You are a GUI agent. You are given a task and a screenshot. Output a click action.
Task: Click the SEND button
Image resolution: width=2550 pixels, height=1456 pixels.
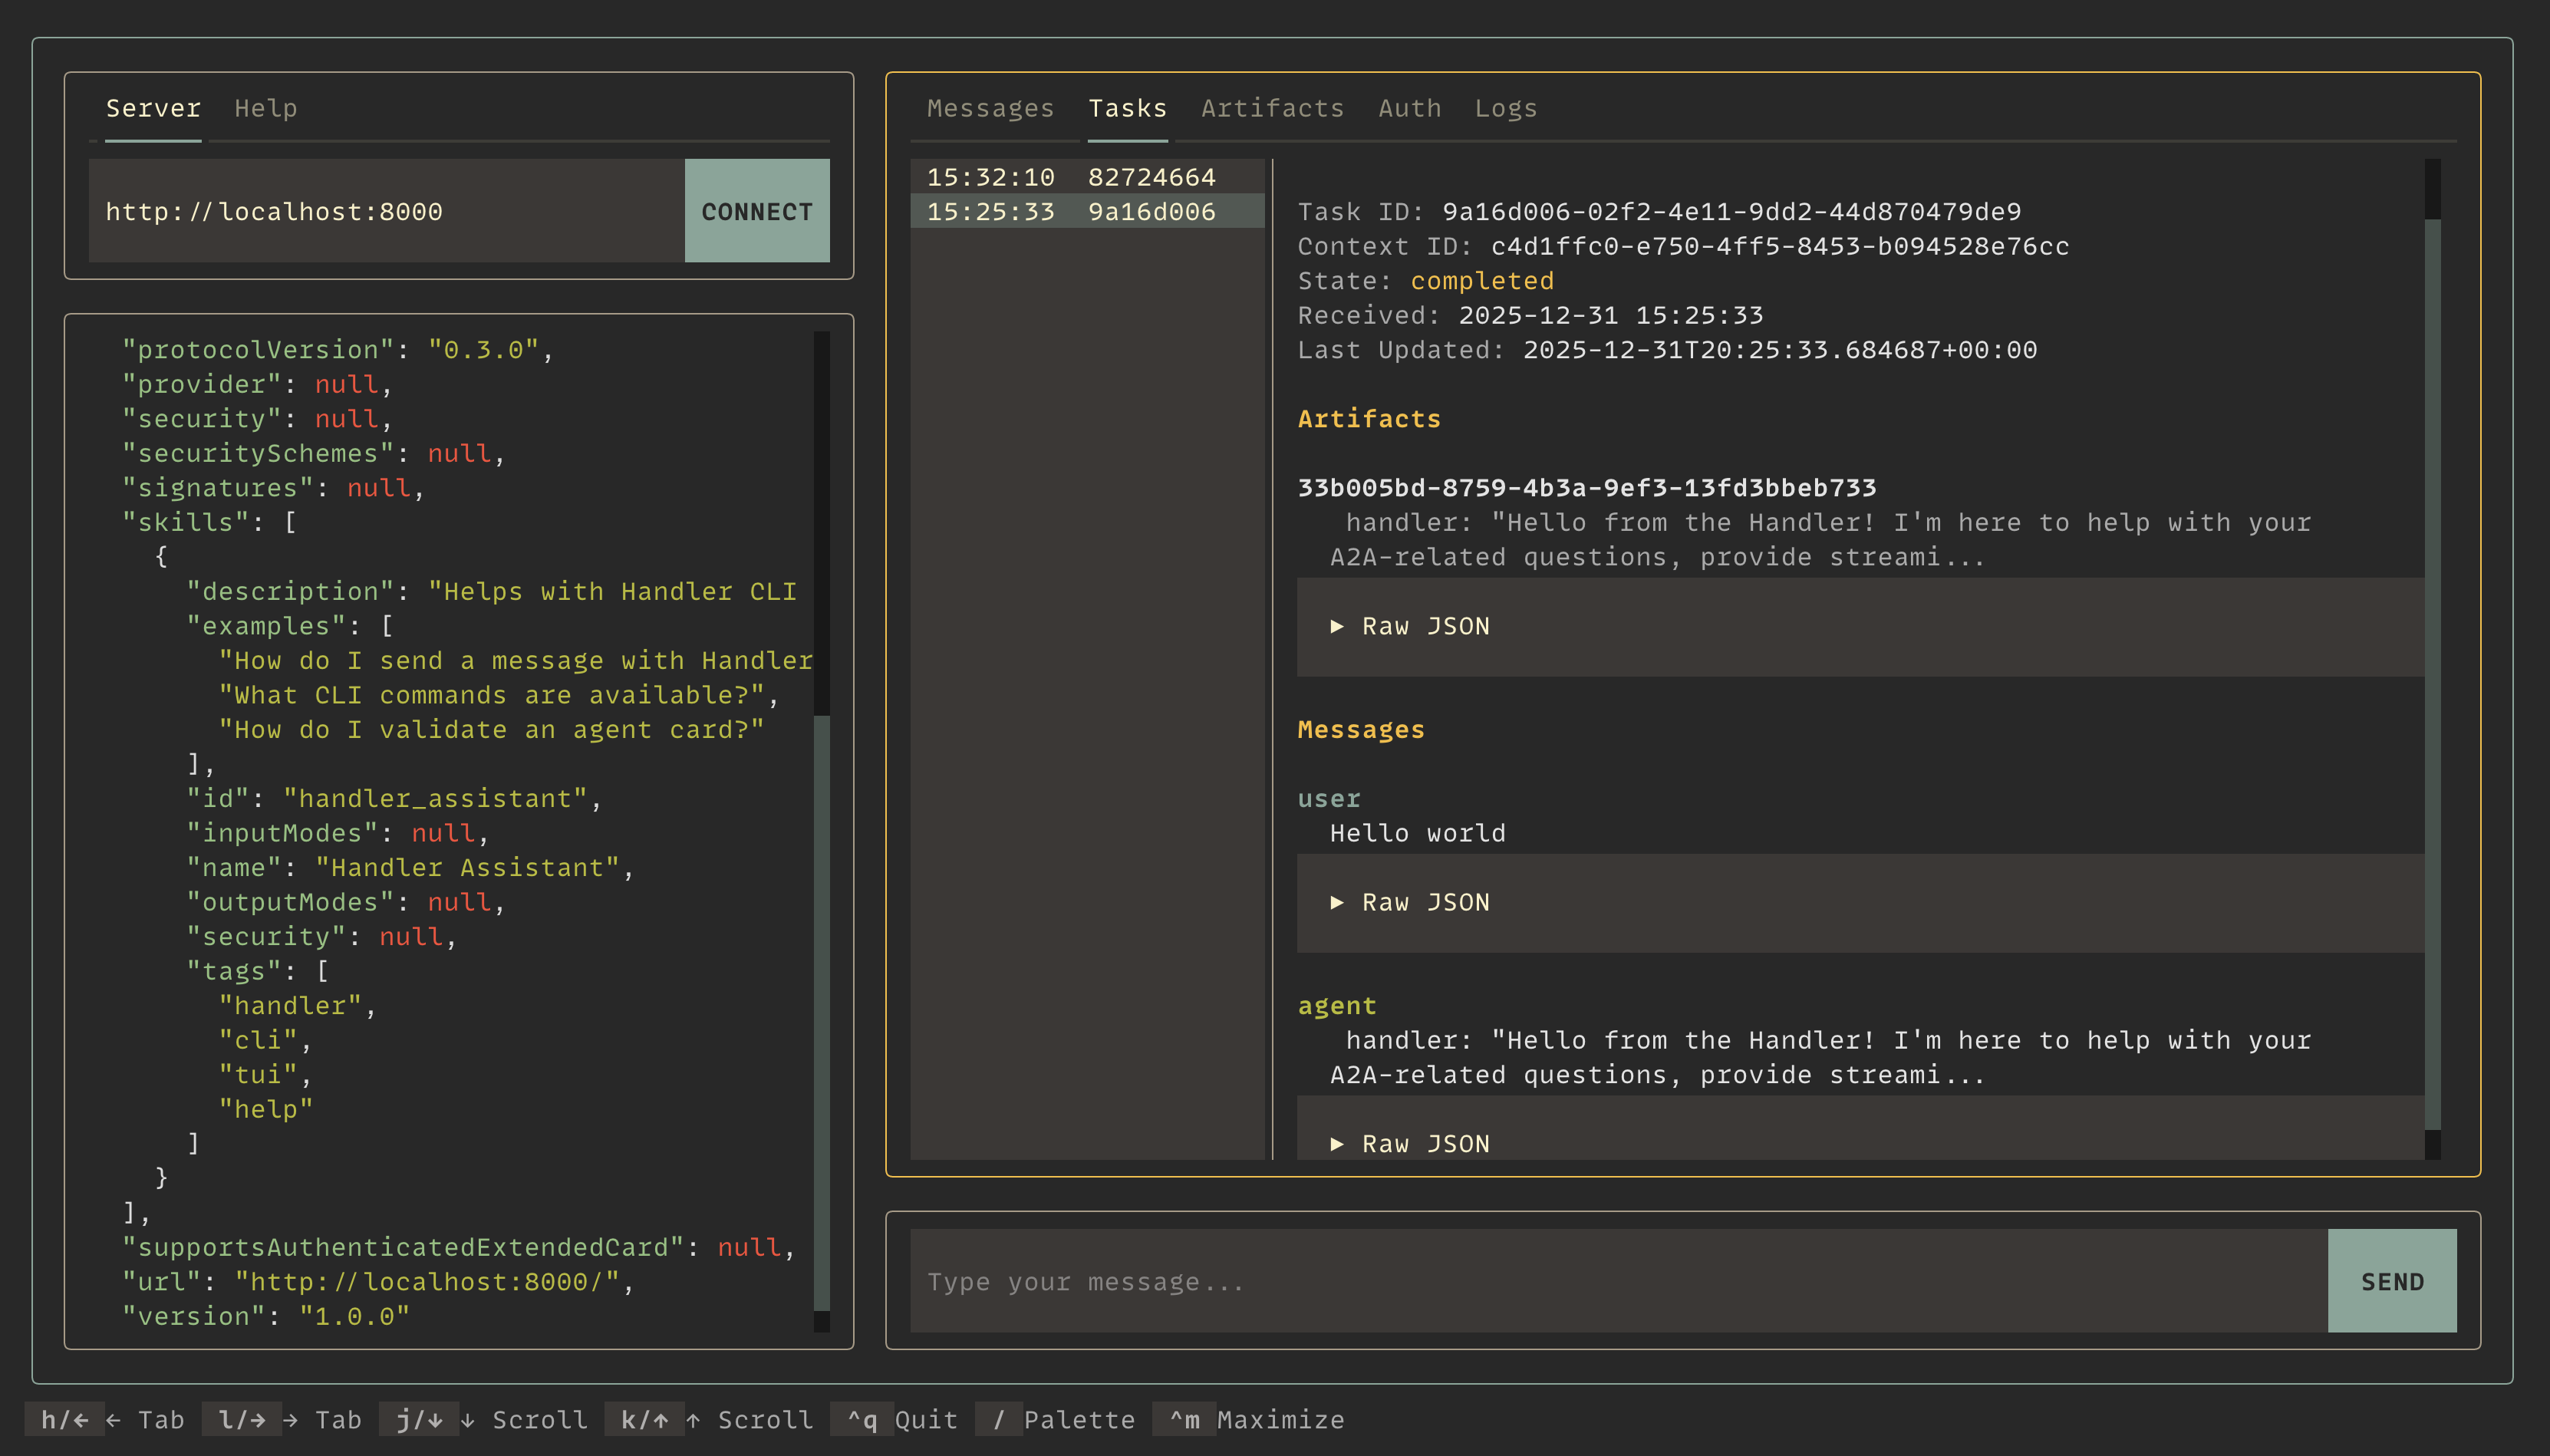[x=2391, y=1281]
